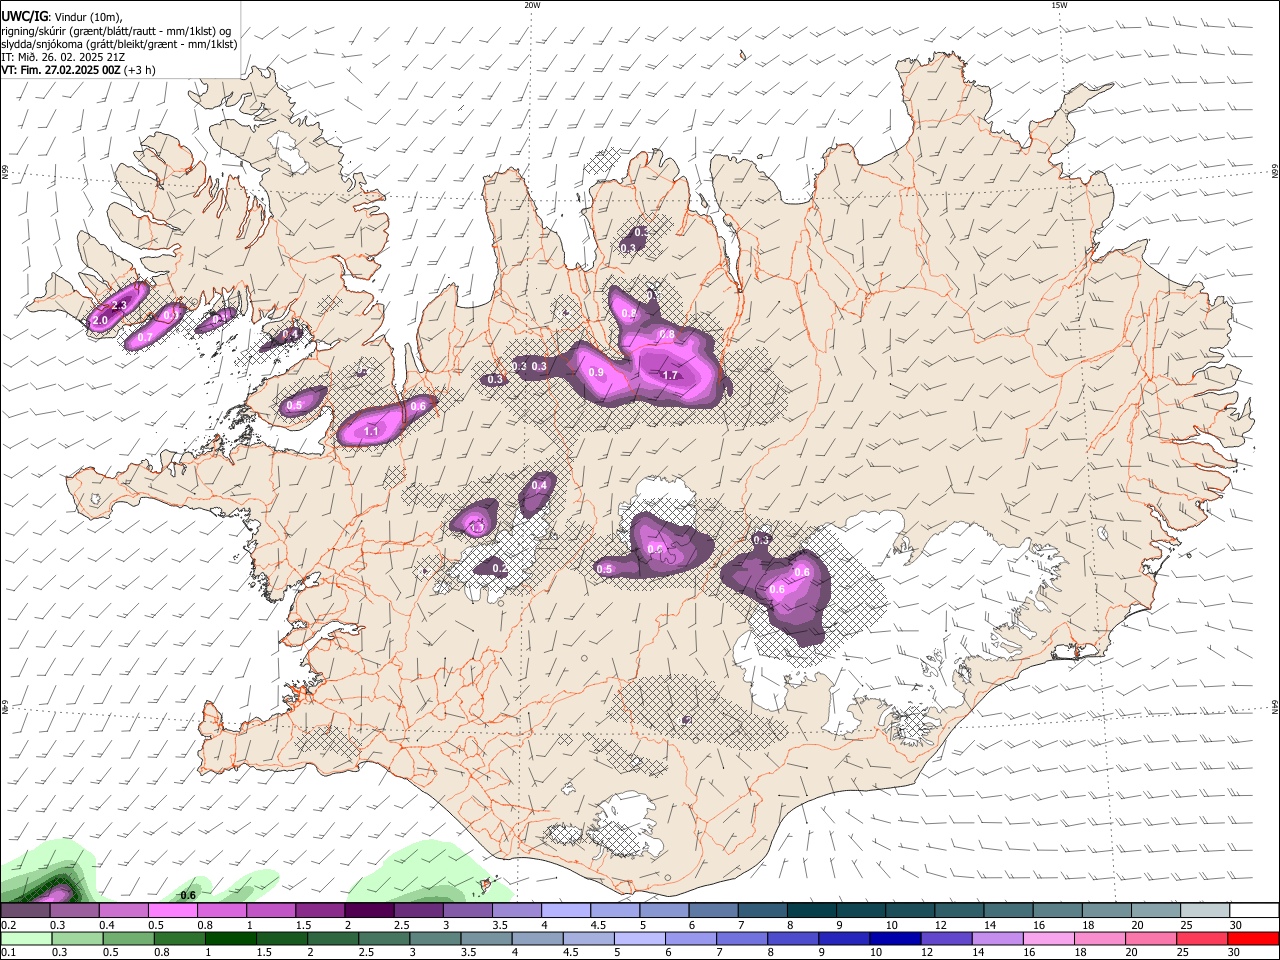This screenshot has width=1280, height=960.
Task: Select the 0.9 snowfall value label
Action: (x=596, y=372)
